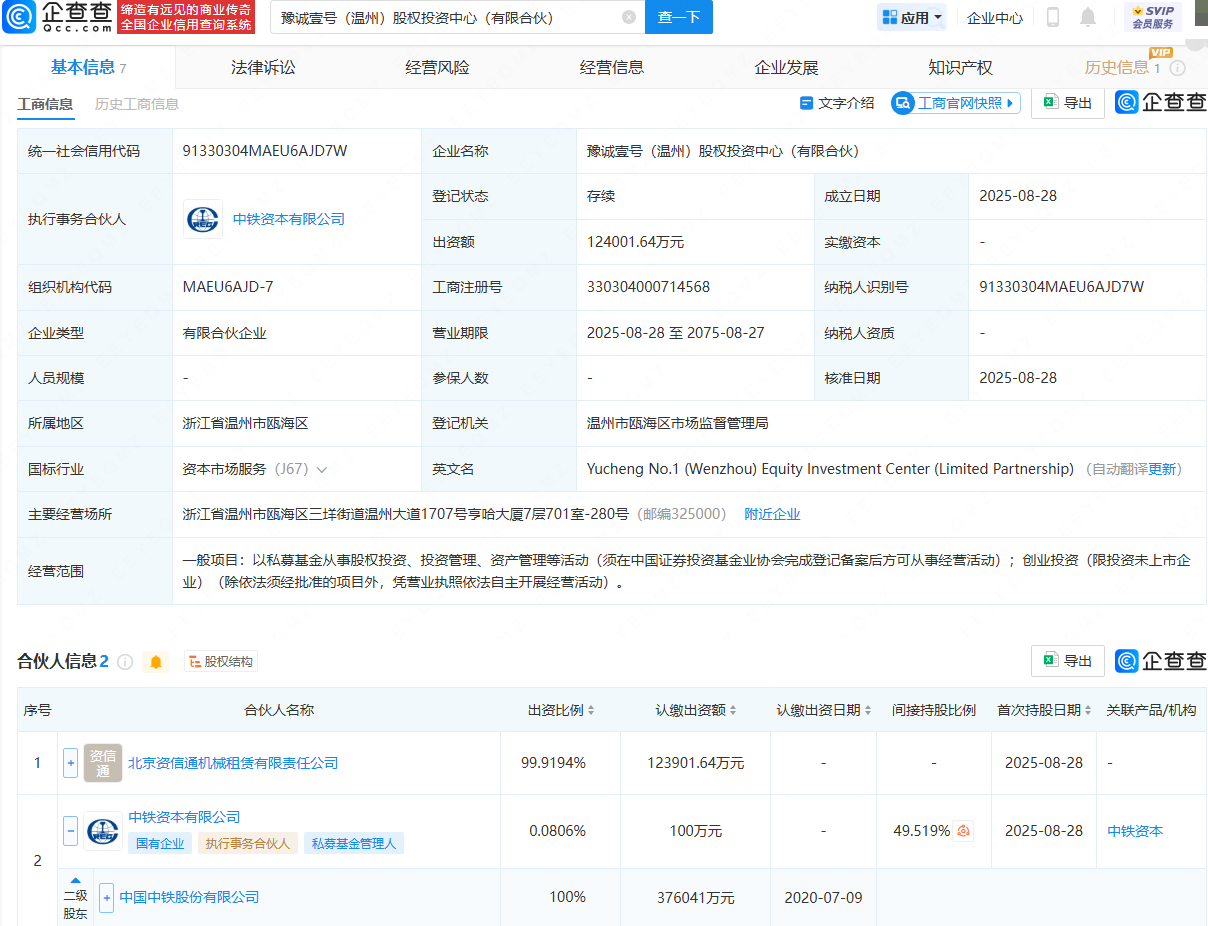This screenshot has width=1208, height=926.
Task: Sort by 出资比例 column
Action: [591, 710]
